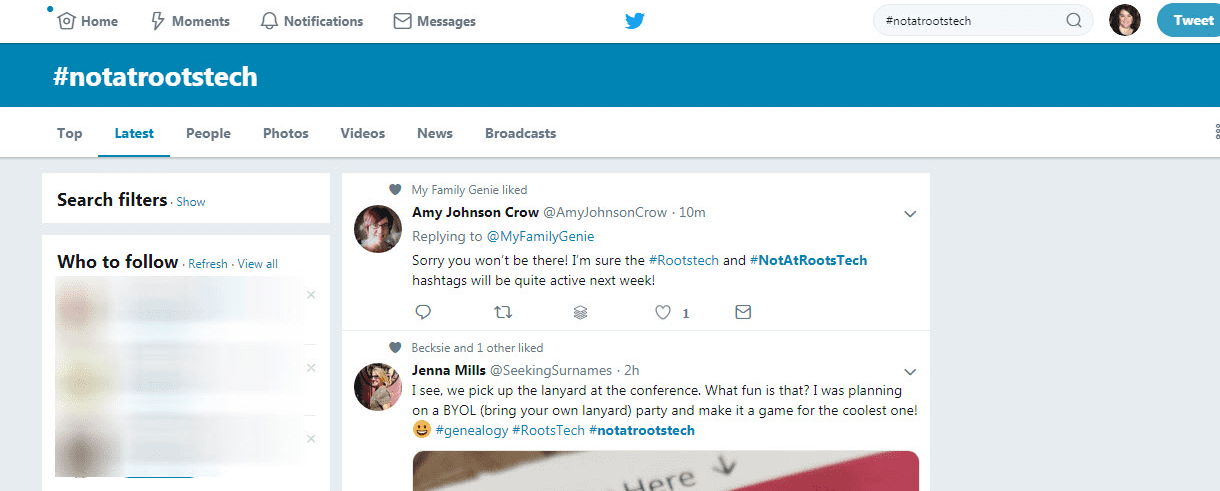Open #RootsTech hashtag in Jenna's tweet
This screenshot has height=491, width=1220.
[548, 430]
